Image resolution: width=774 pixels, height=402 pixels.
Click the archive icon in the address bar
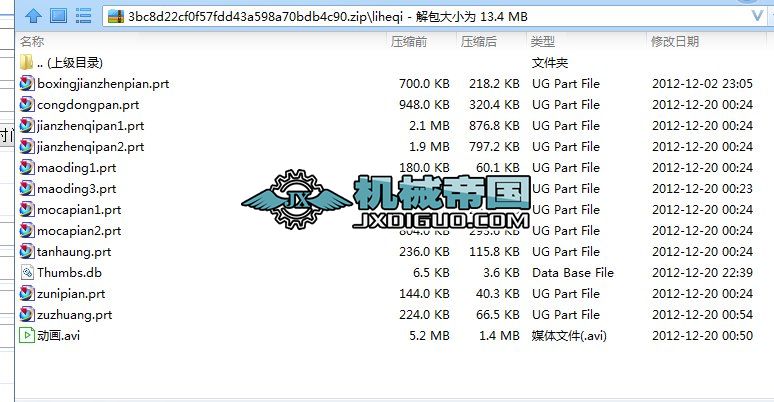pos(116,17)
